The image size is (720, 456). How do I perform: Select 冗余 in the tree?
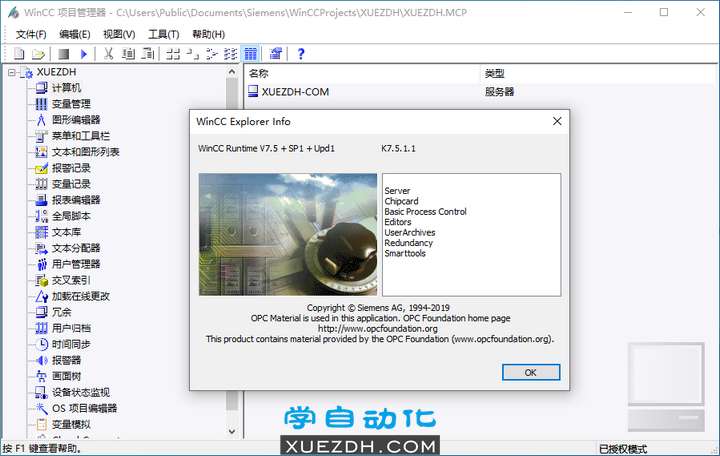pyautogui.click(x=61, y=312)
